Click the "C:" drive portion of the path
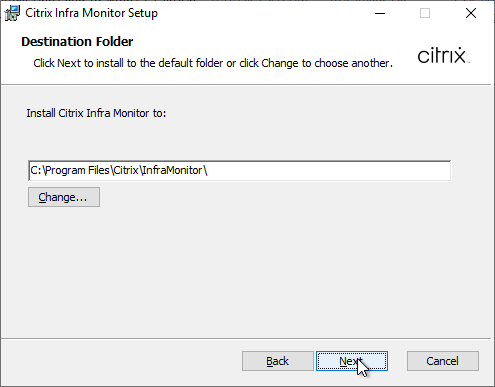The height and width of the screenshot is (387, 495). [36, 170]
